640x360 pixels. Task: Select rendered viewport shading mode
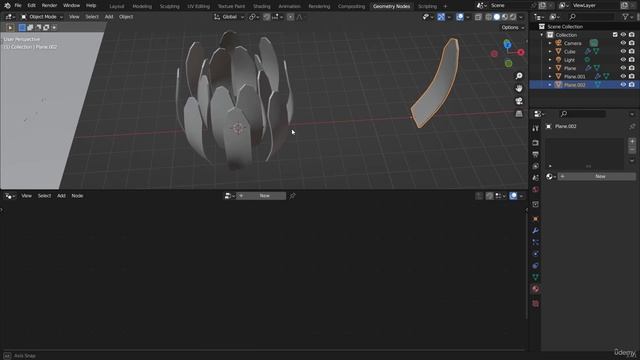pos(513,17)
